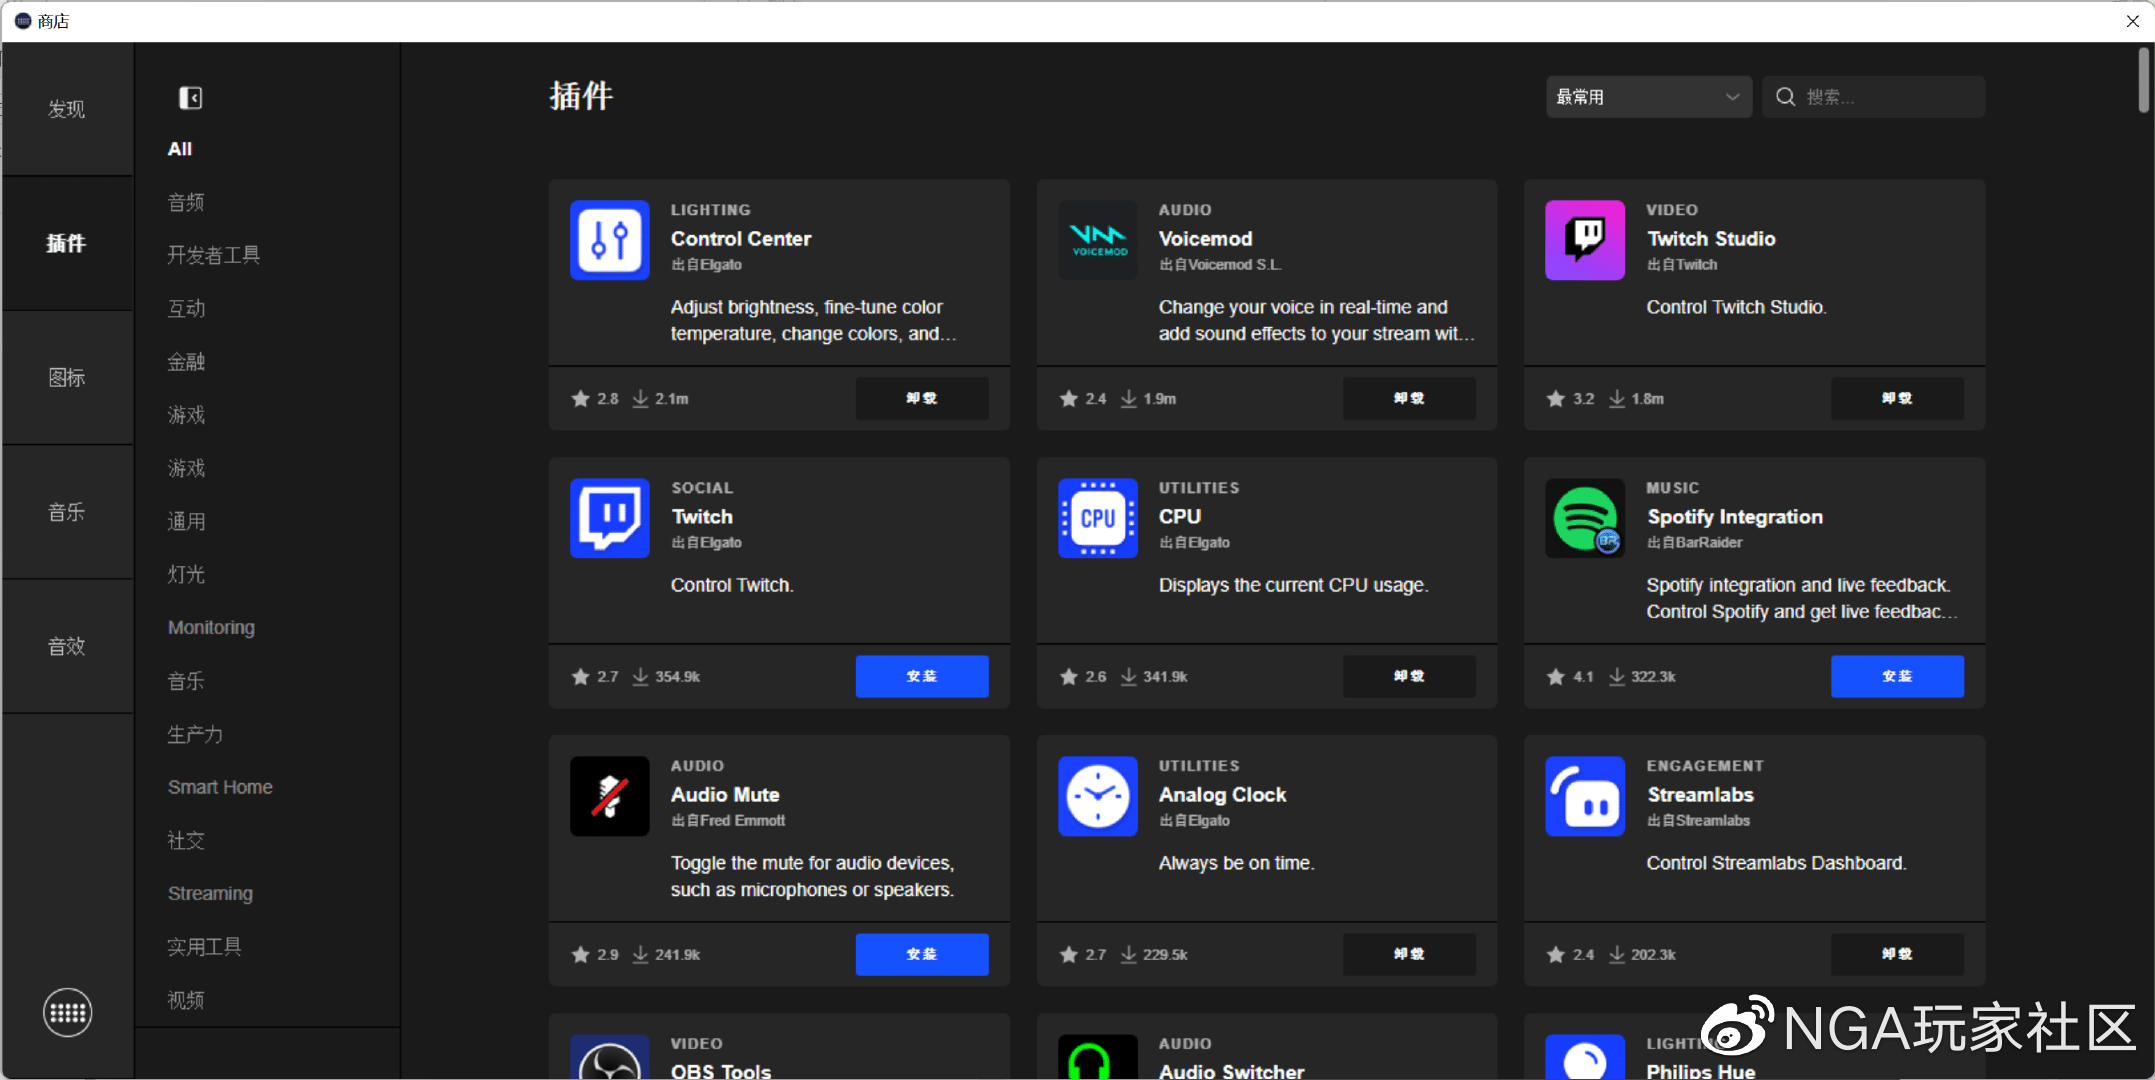2155x1080 pixels.
Task: Click the download icon on Audio Mute card
Action: [641, 955]
